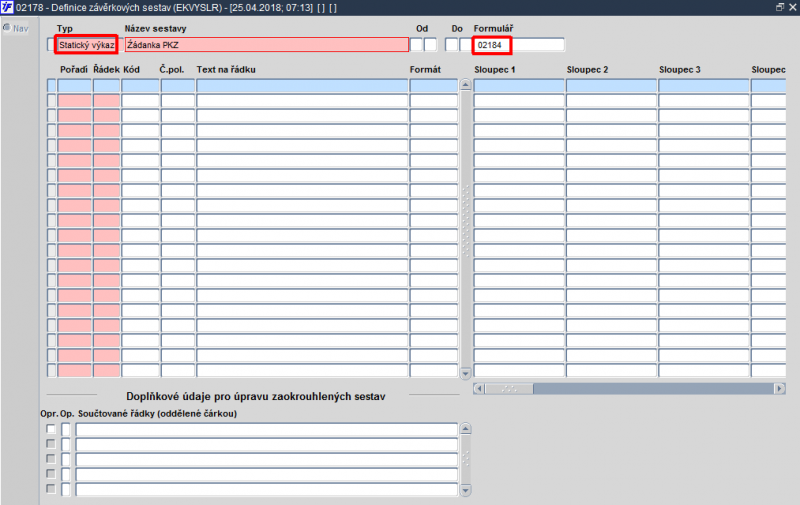Tick the third Opr. checkbox
This screenshot has width=800, height=505.
[x=51, y=459]
